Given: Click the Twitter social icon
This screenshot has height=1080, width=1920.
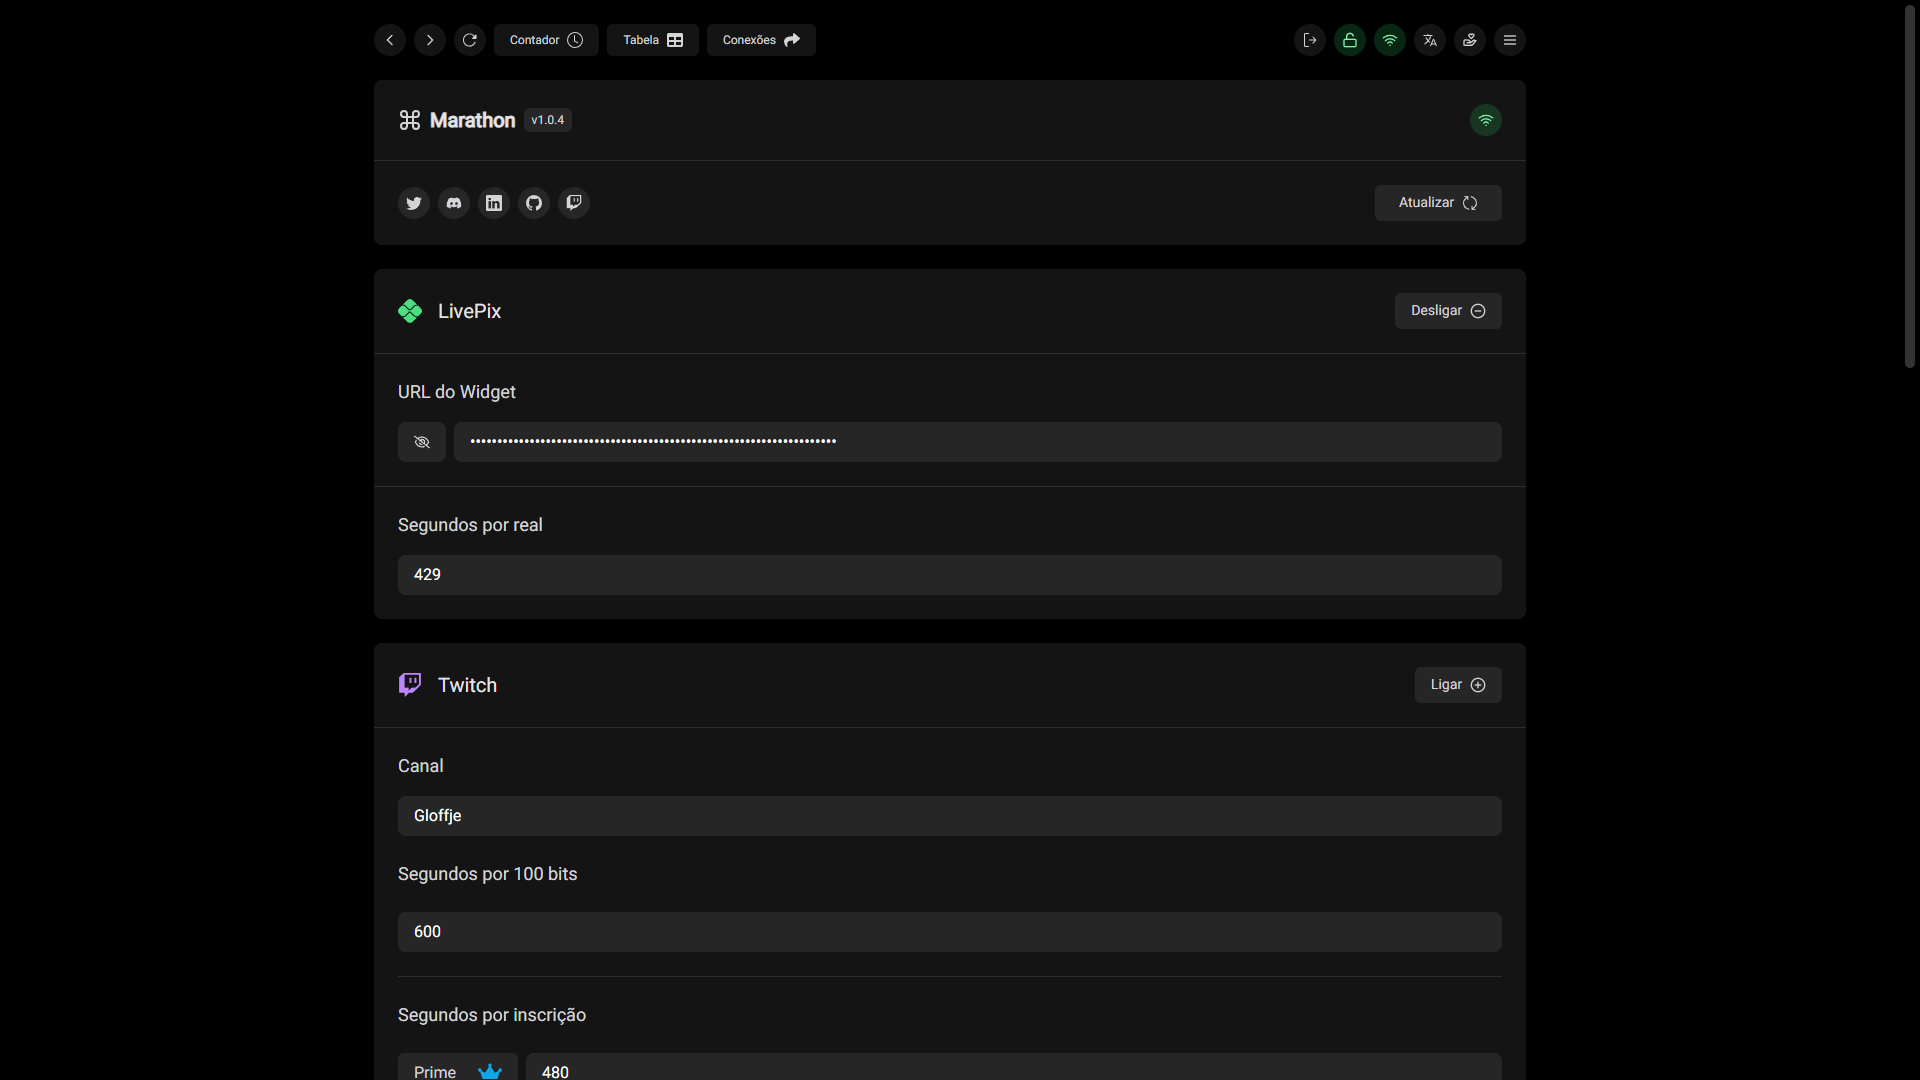Looking at the screenshot, I should pyautogui.click(x=413, y=203).
